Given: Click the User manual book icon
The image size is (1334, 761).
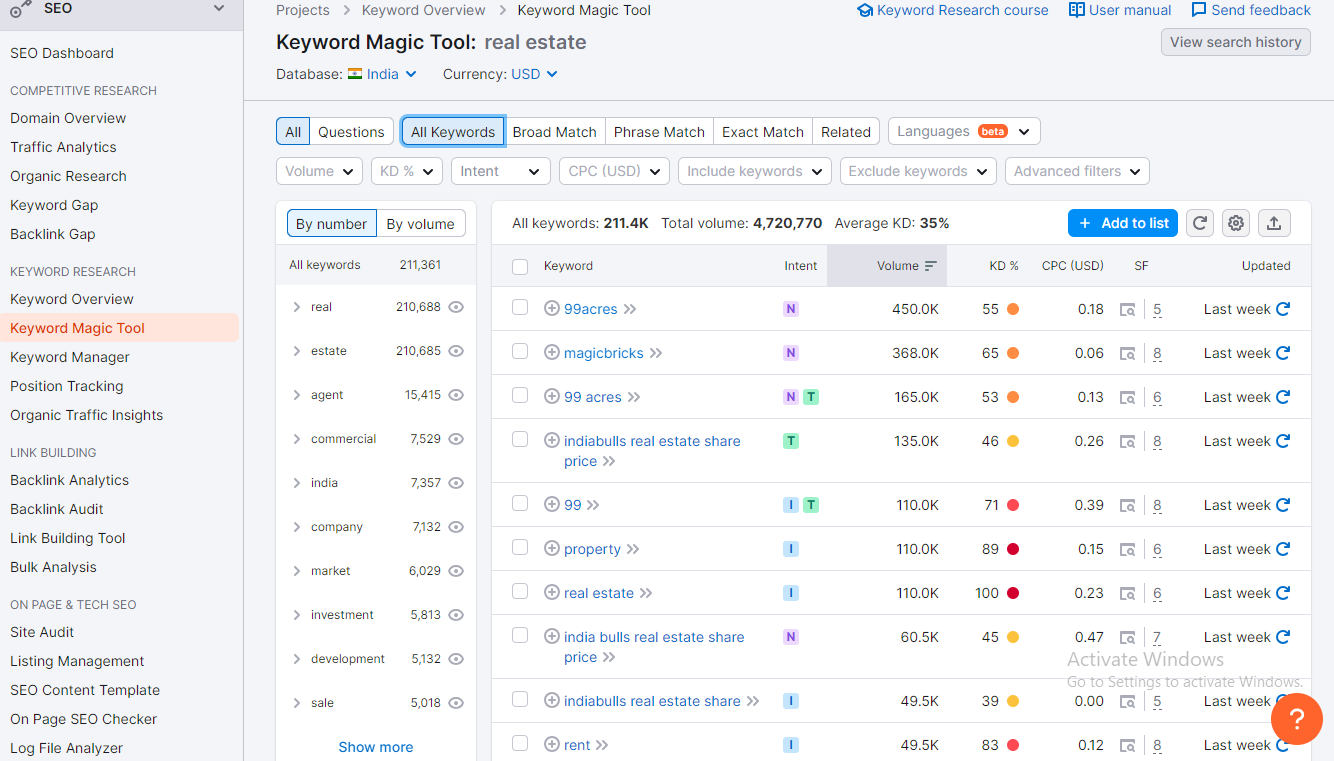Looking at the screenshot, I should 1077,10.
